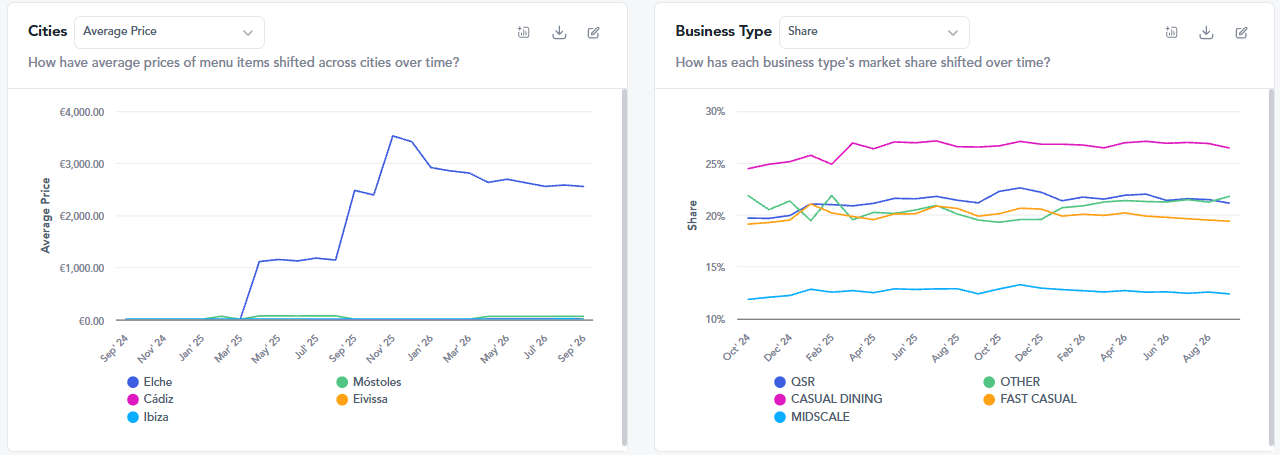
Task: Click the €1,000.00 axis label
Action: (82, 268)
